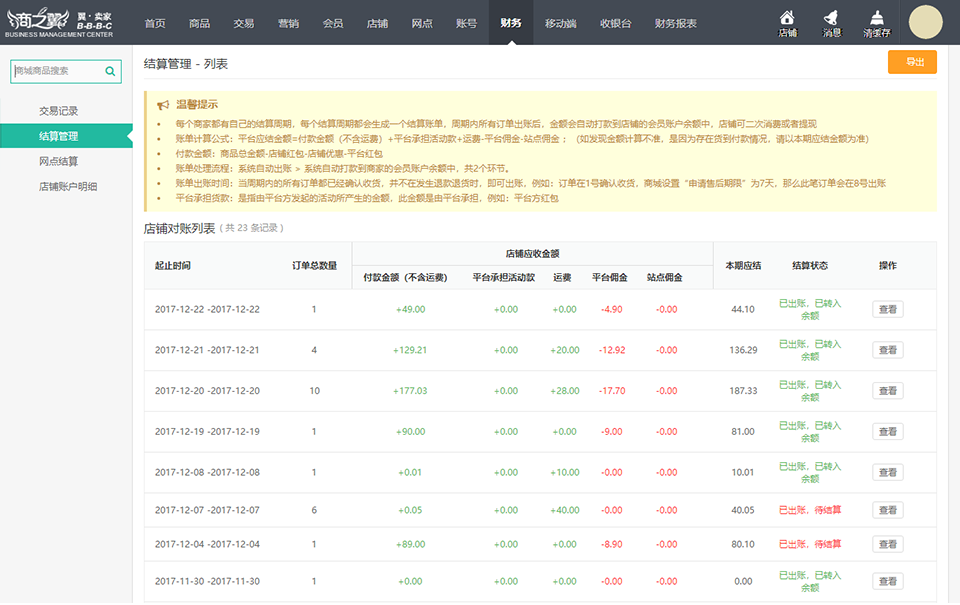960x605 pixels.
Task: Click the orange 导出 export button
Action: pos(912,62)
